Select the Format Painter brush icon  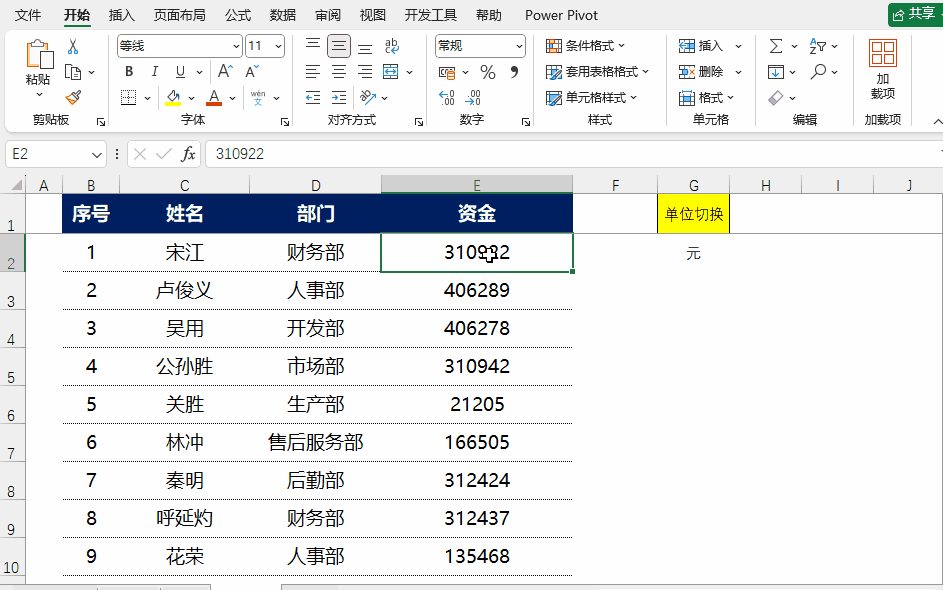[73, 97]
